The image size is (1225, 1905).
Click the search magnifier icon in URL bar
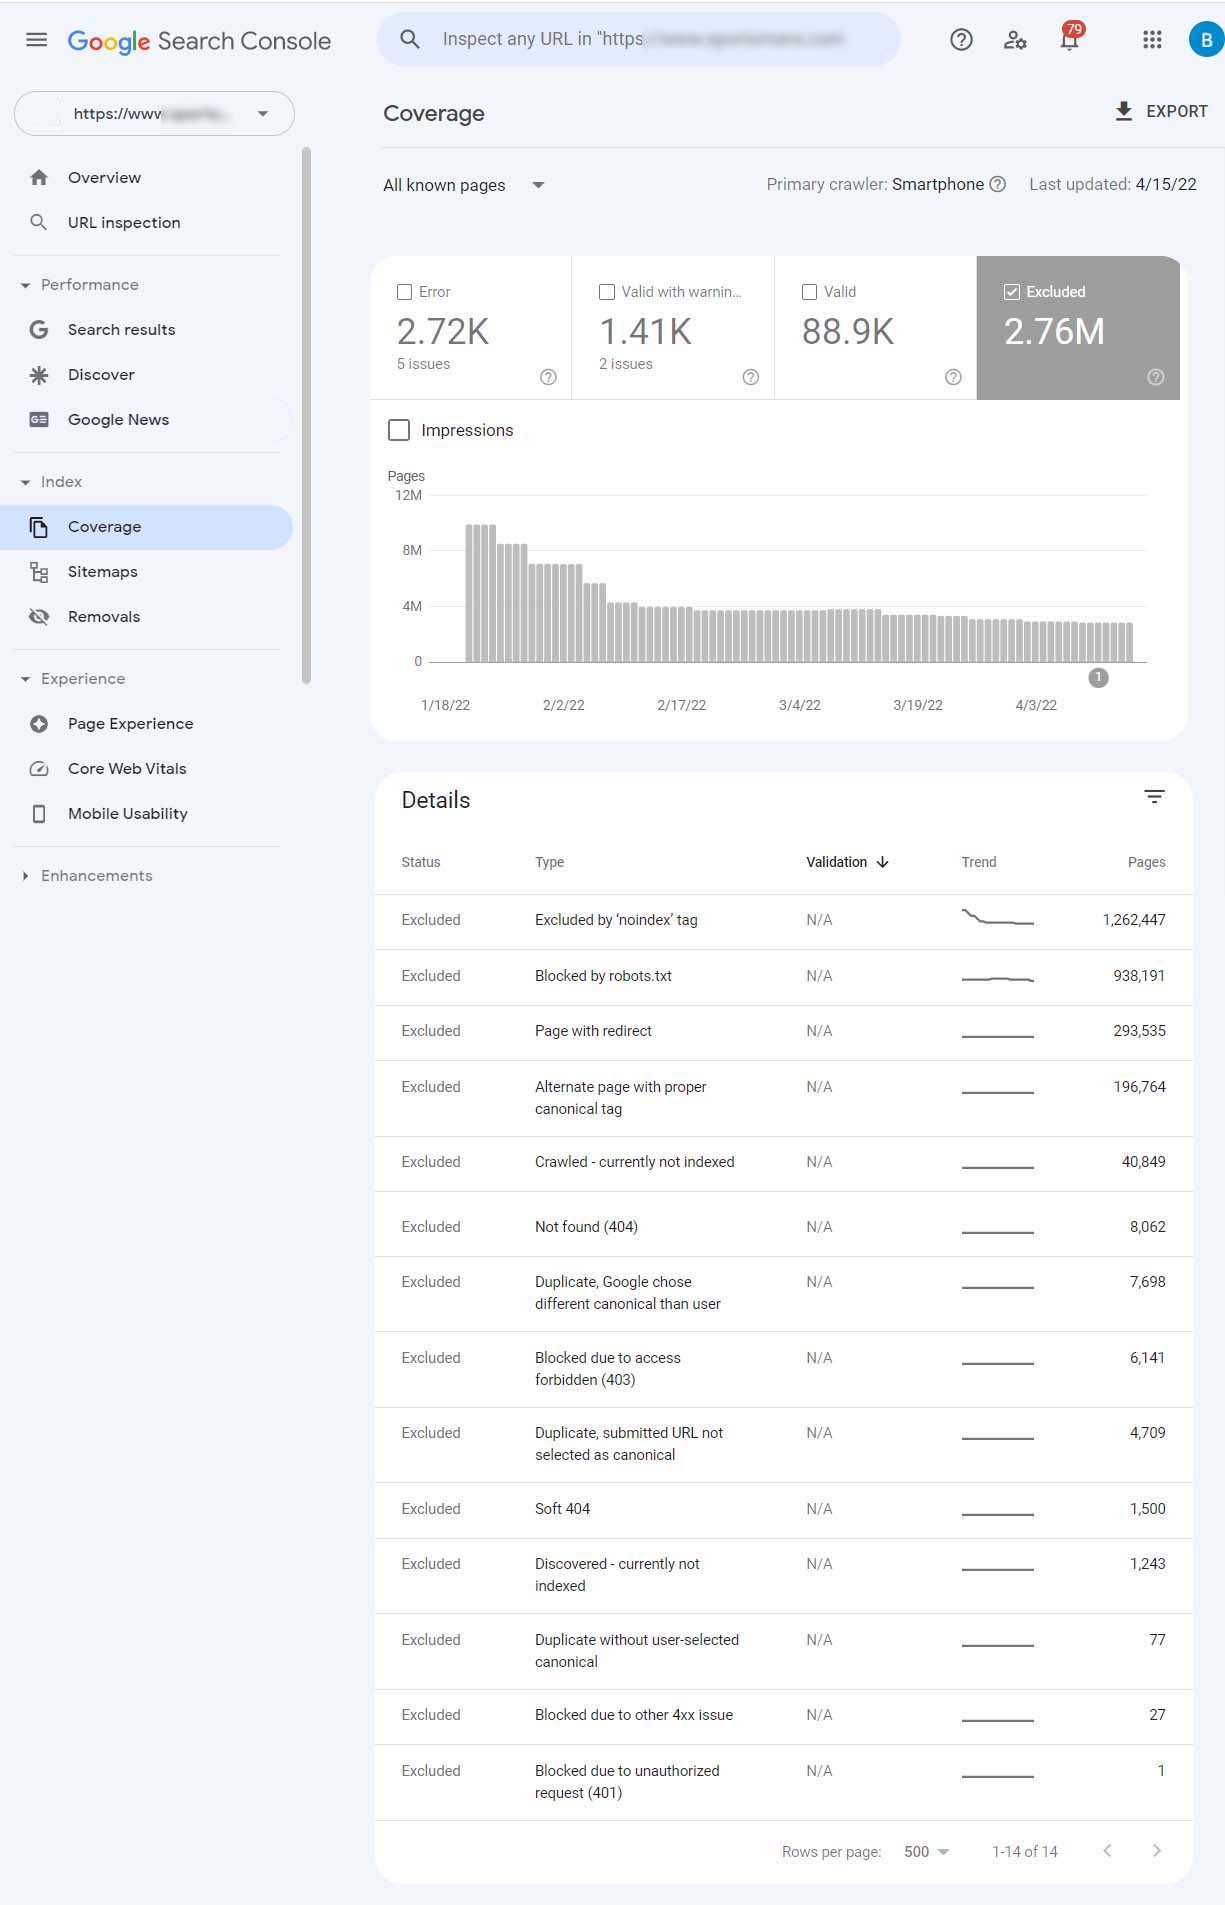409,39
